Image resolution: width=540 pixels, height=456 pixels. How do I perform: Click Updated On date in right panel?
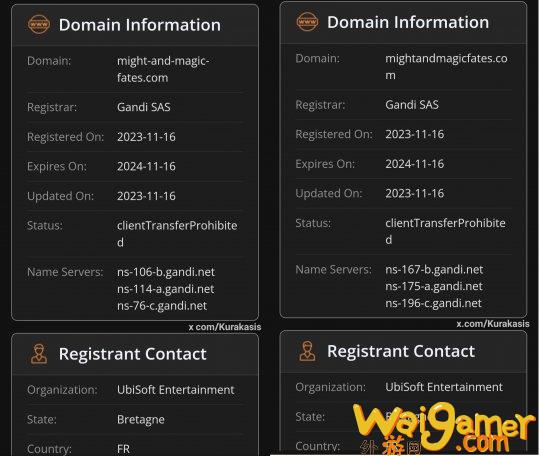(415, 193)
